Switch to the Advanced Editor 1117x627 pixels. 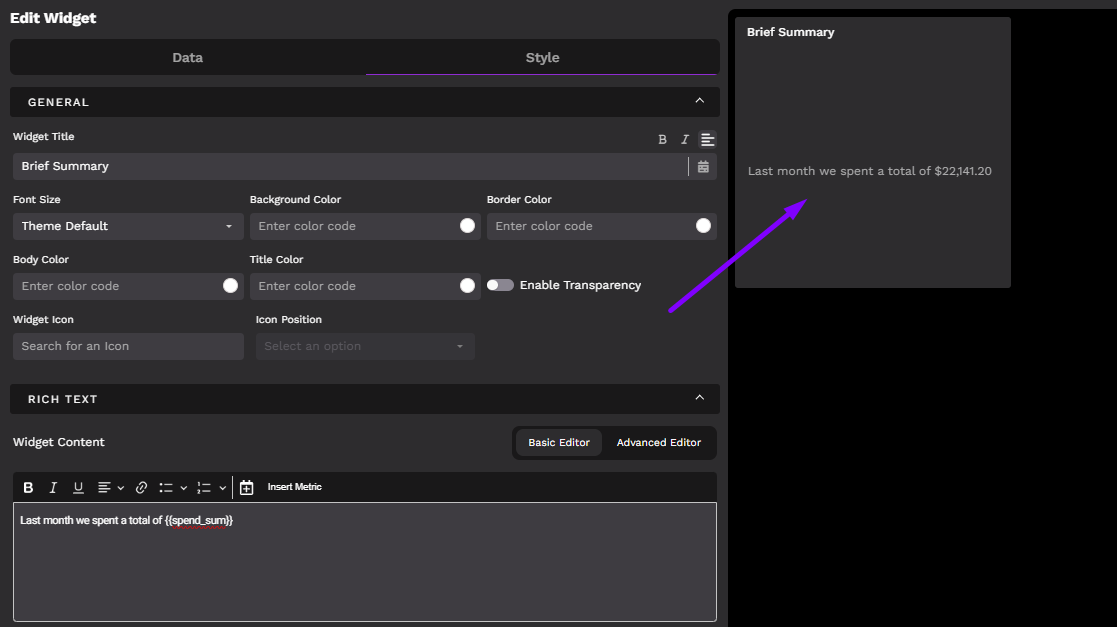tap(658, 443)
